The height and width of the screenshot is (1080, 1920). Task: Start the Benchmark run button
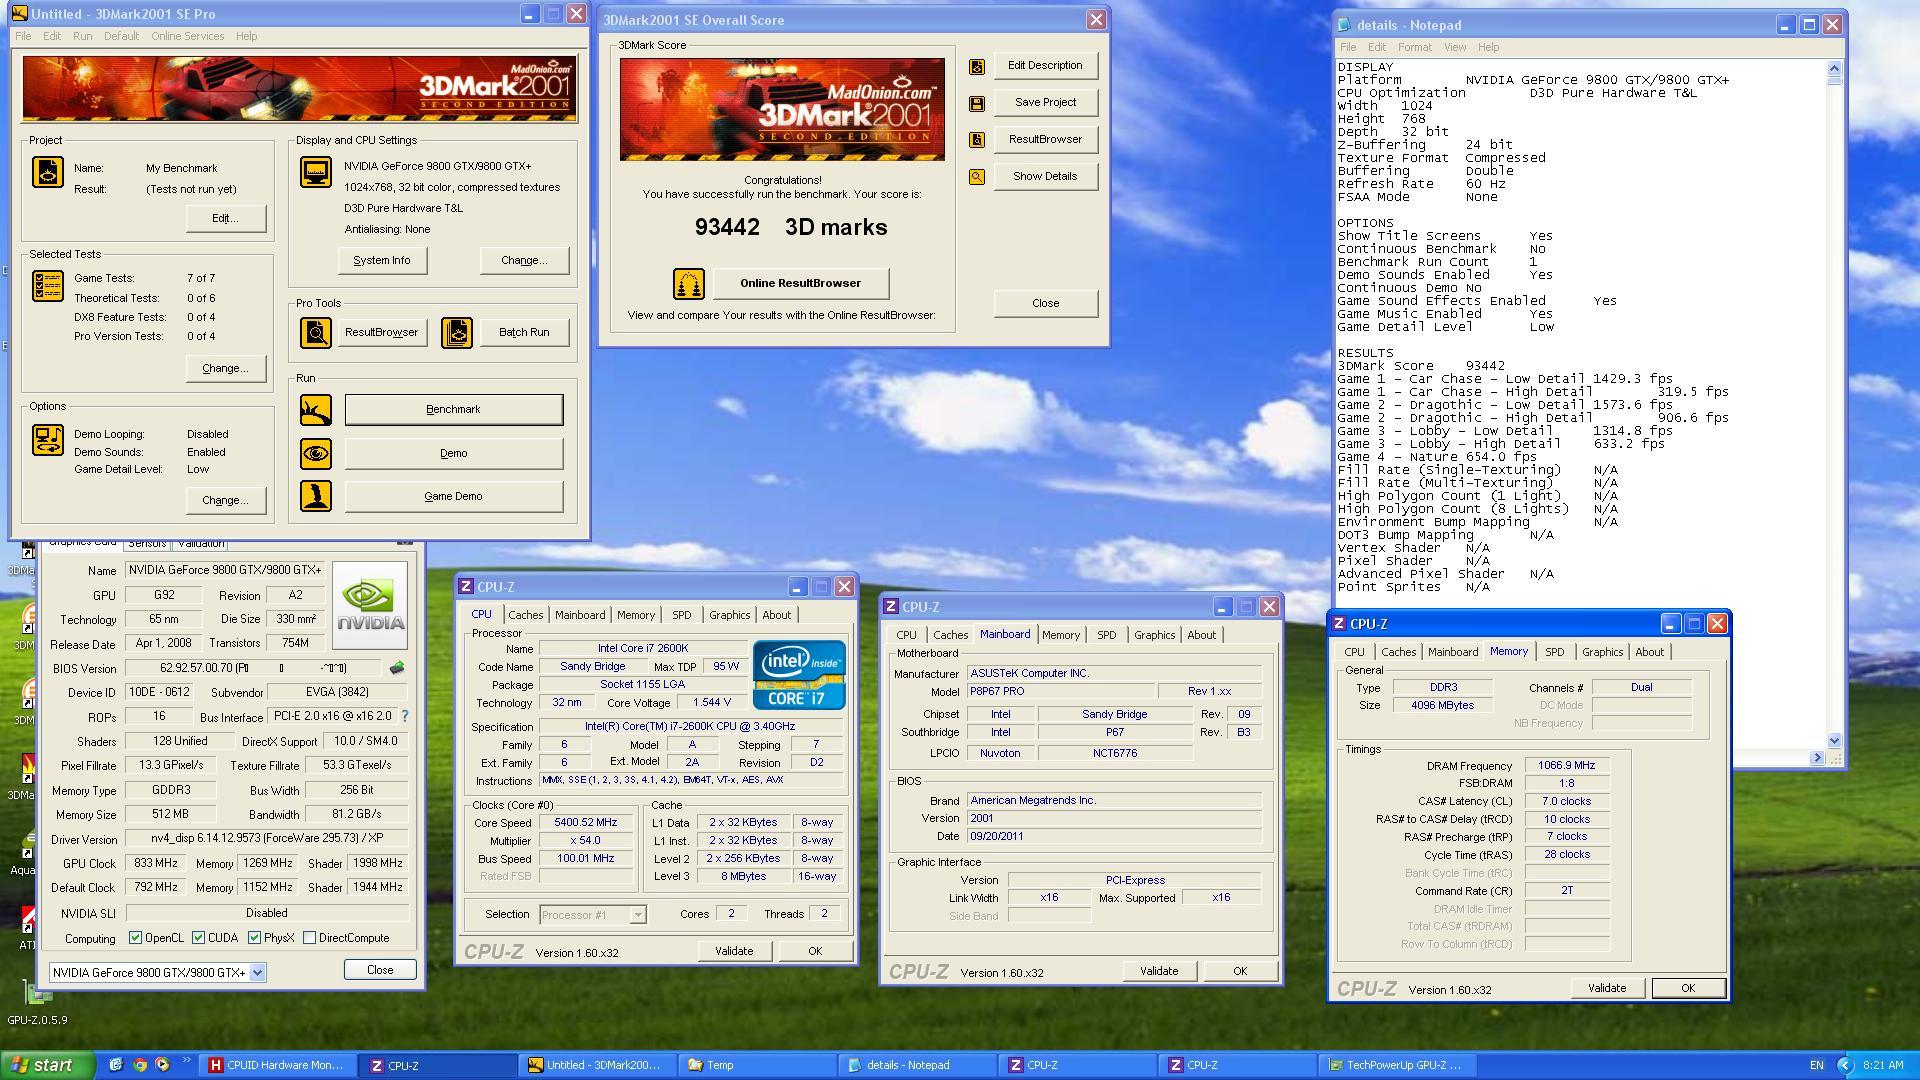(454, 409)
